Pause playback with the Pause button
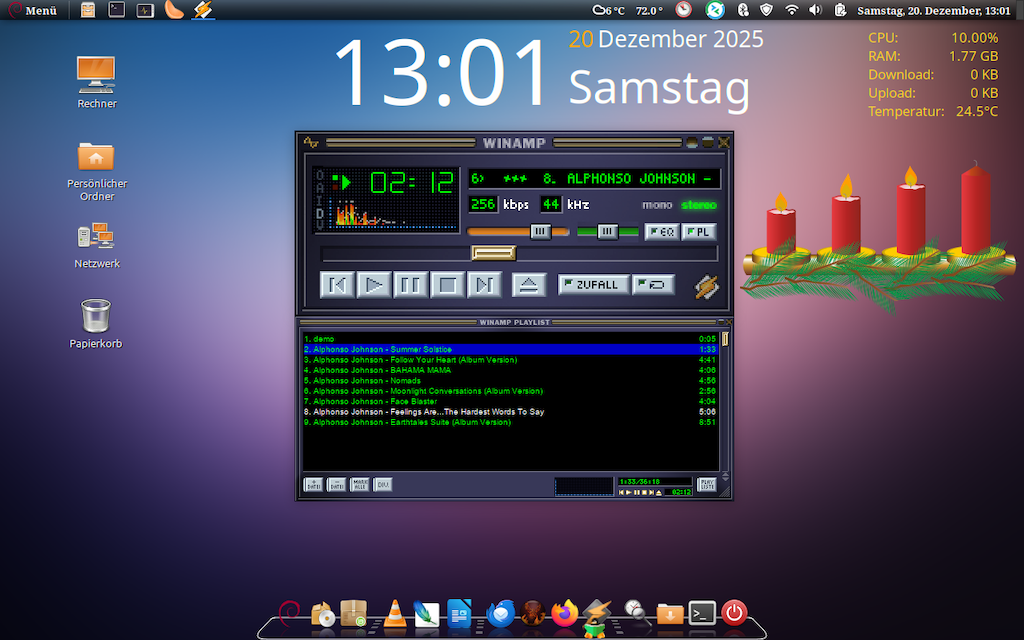 (410, 285)
